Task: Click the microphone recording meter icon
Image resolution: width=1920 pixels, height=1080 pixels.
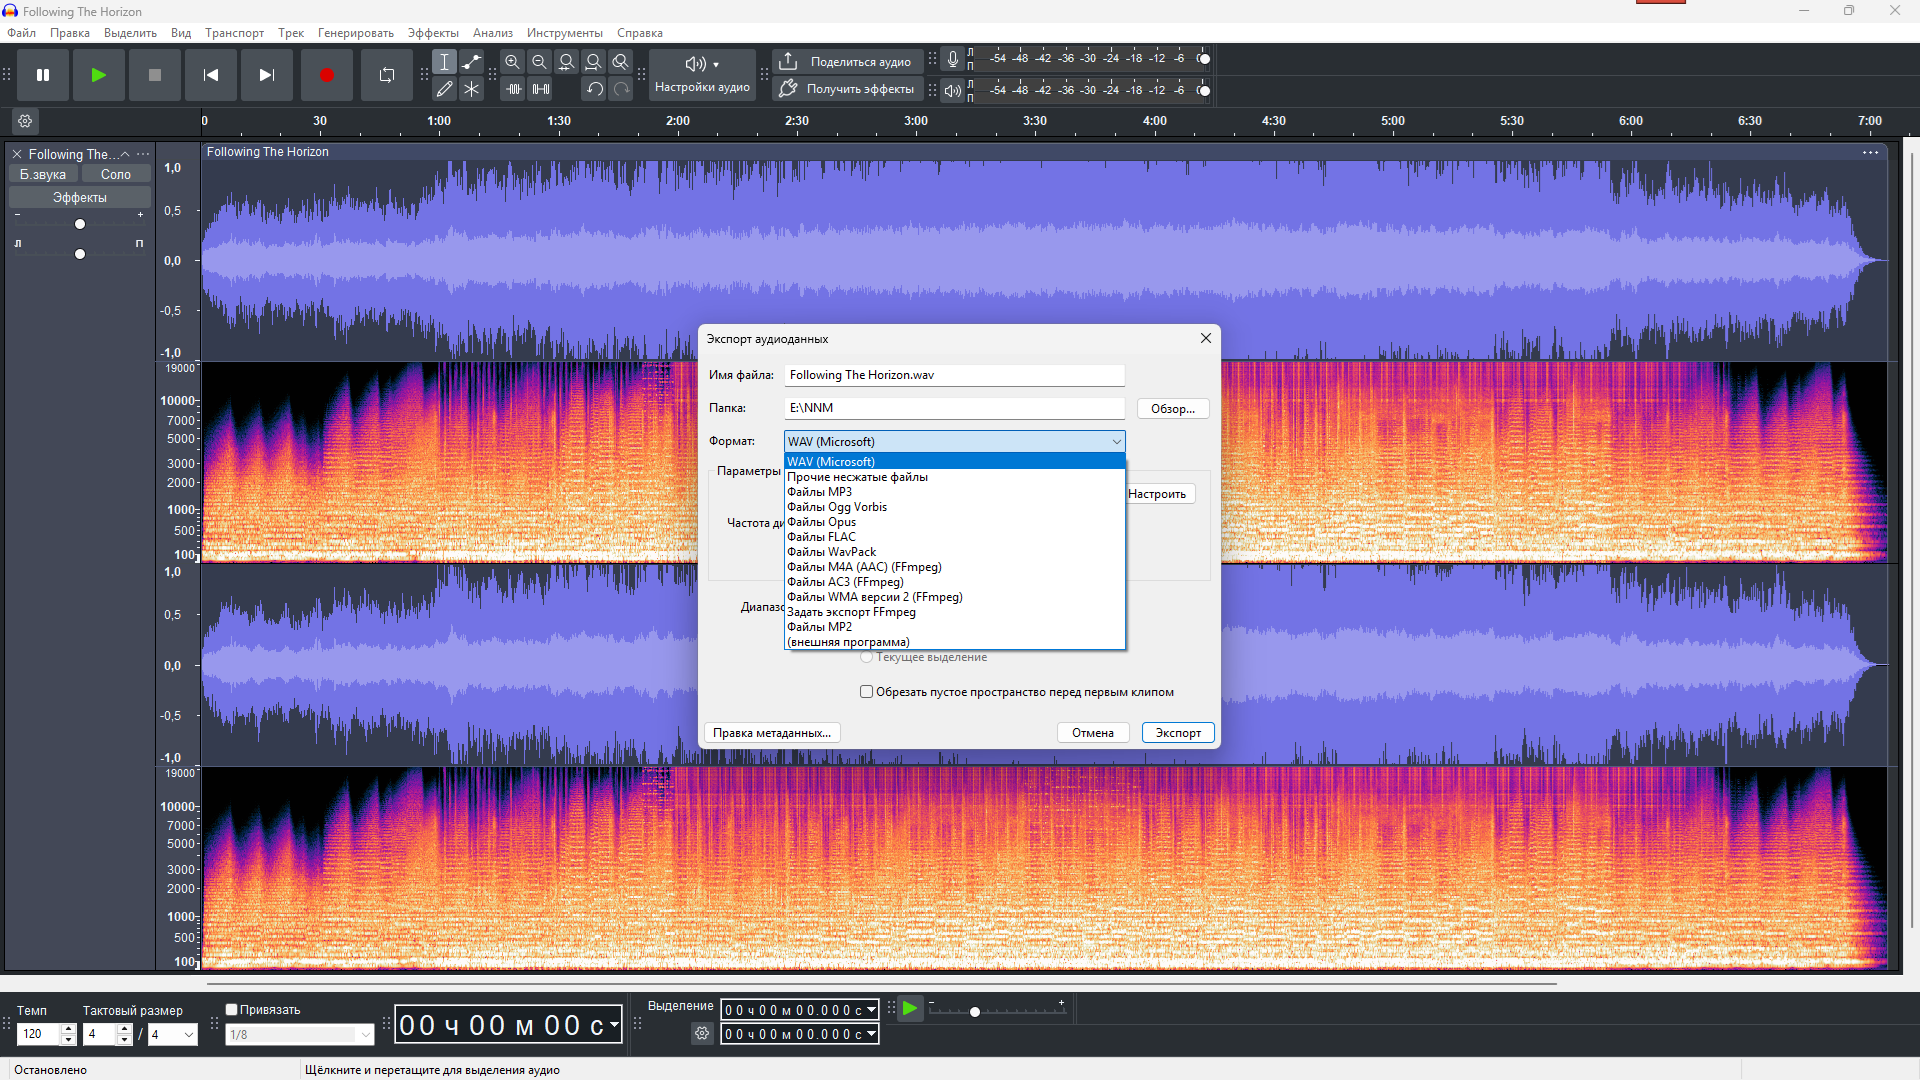Action: [x=953, y=59]
